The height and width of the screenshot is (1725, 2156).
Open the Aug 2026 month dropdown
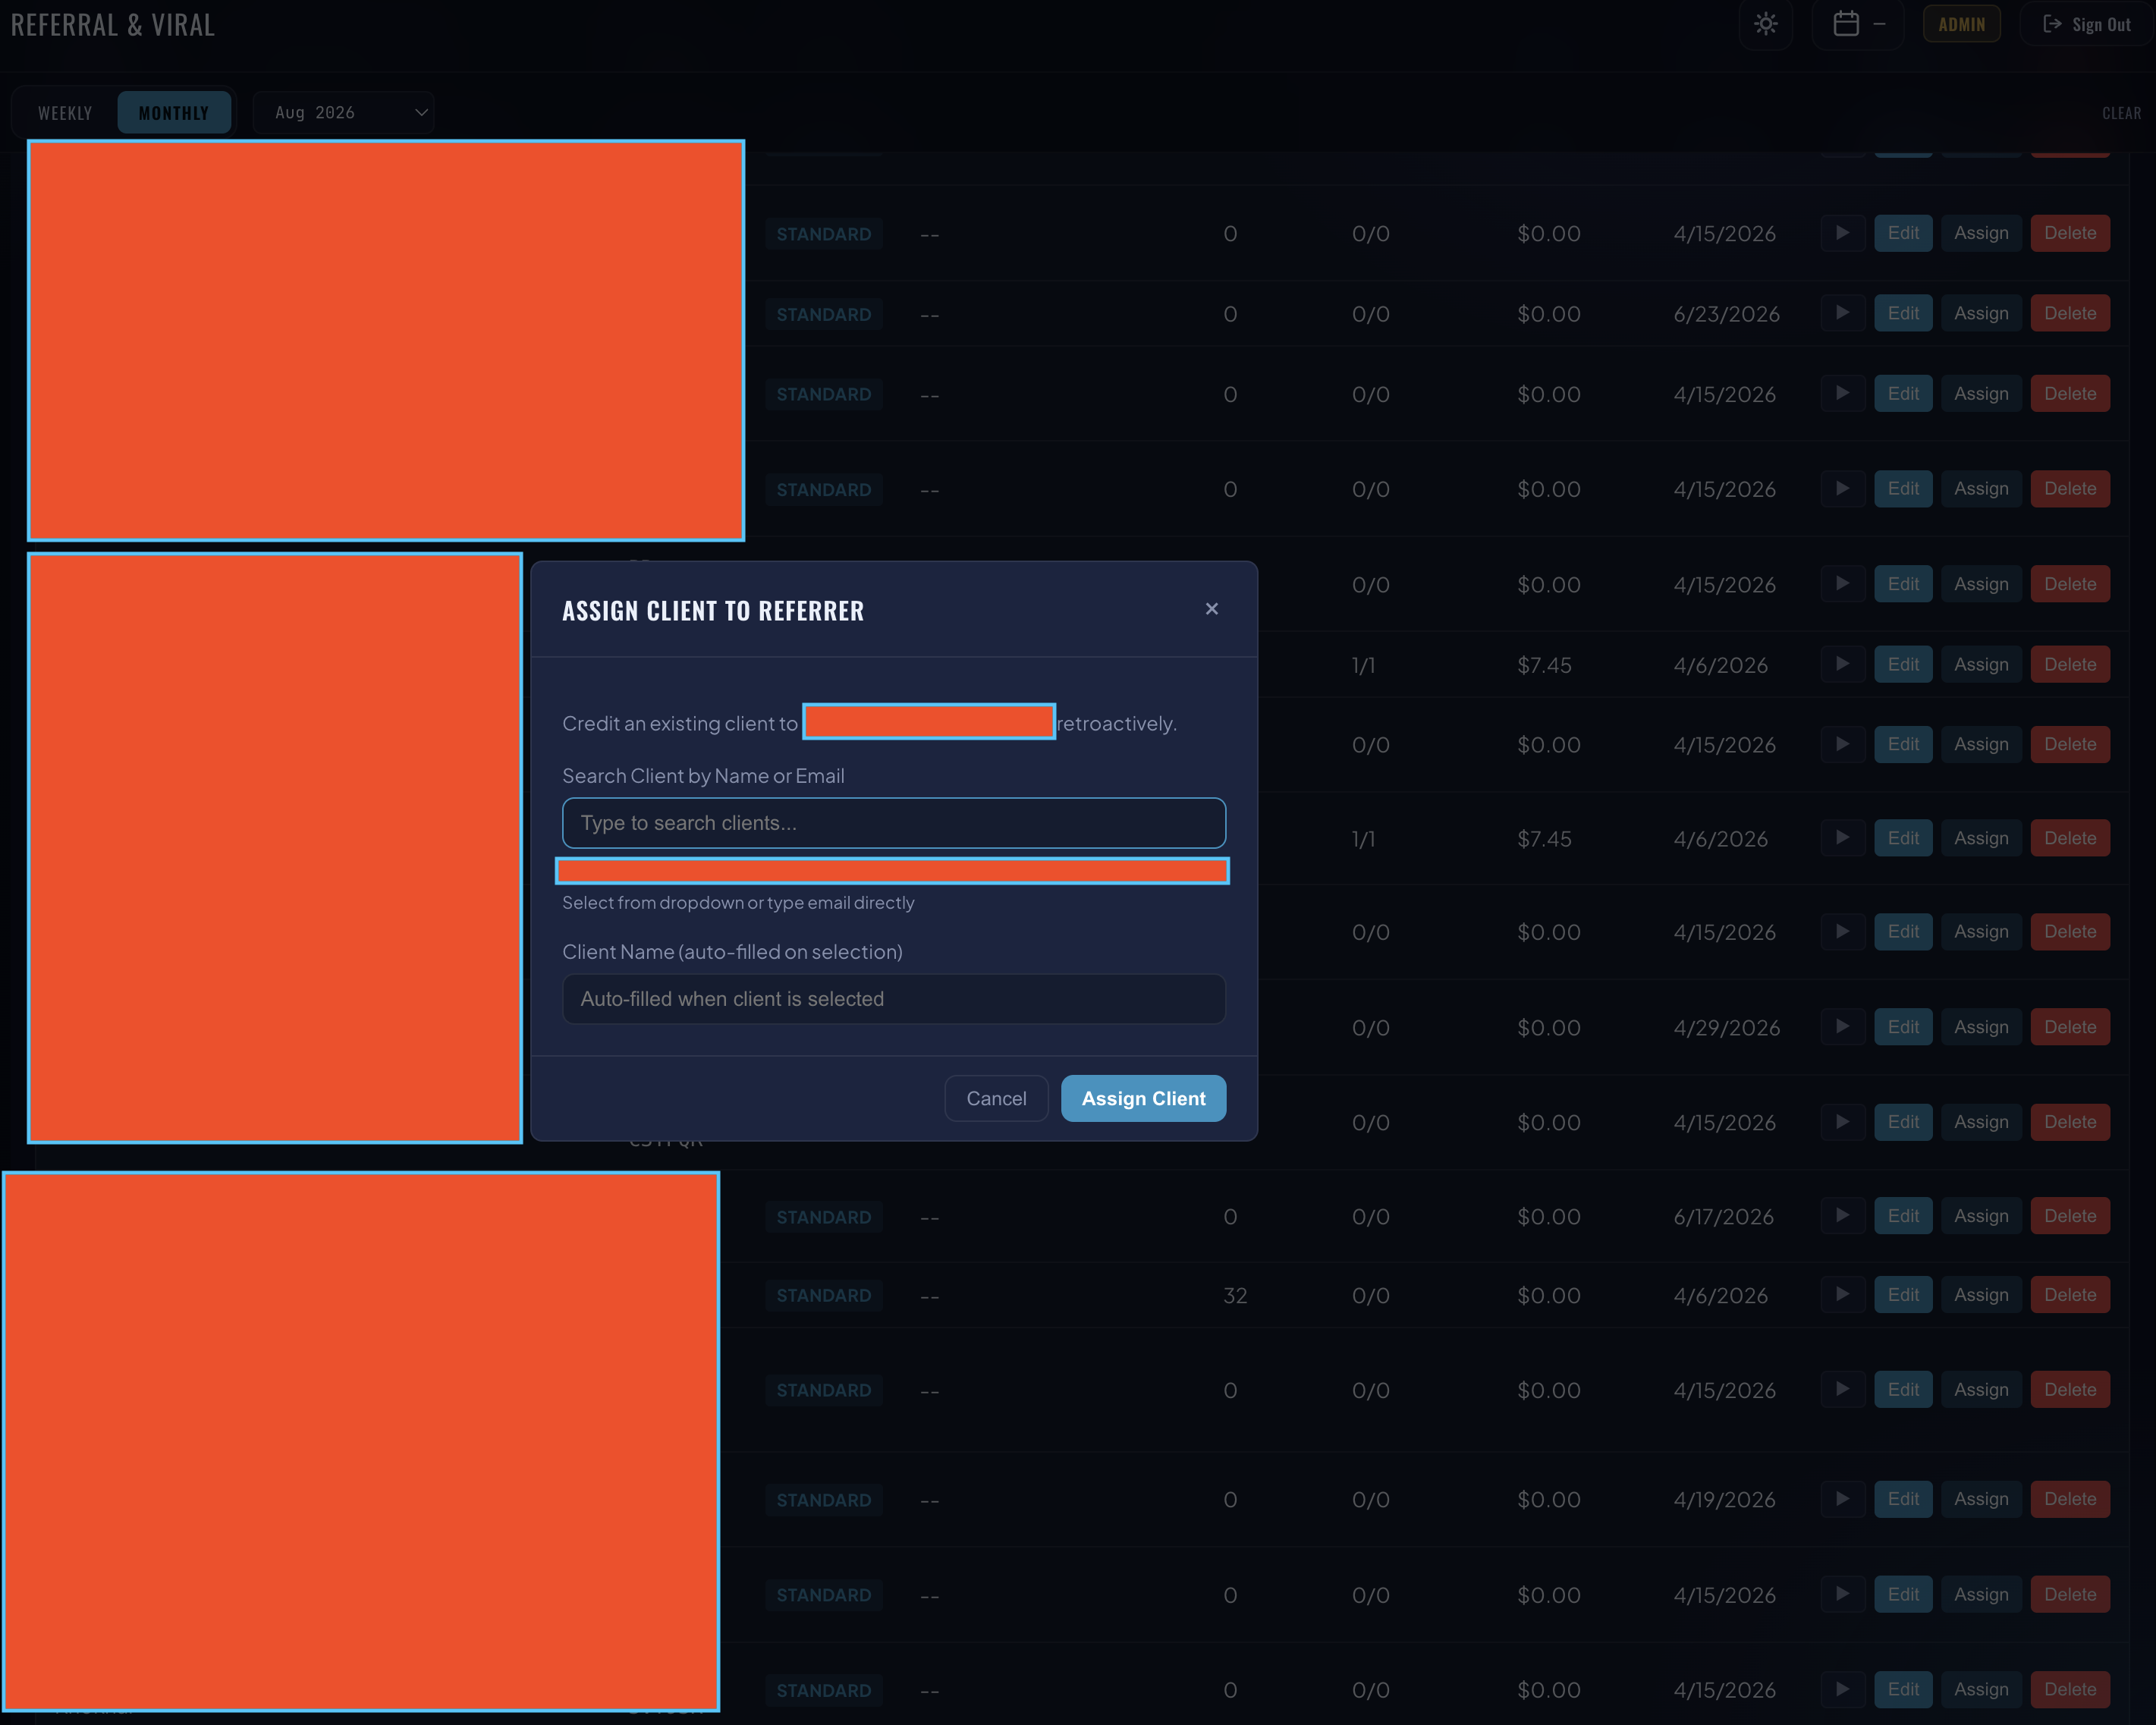(344, 113)
